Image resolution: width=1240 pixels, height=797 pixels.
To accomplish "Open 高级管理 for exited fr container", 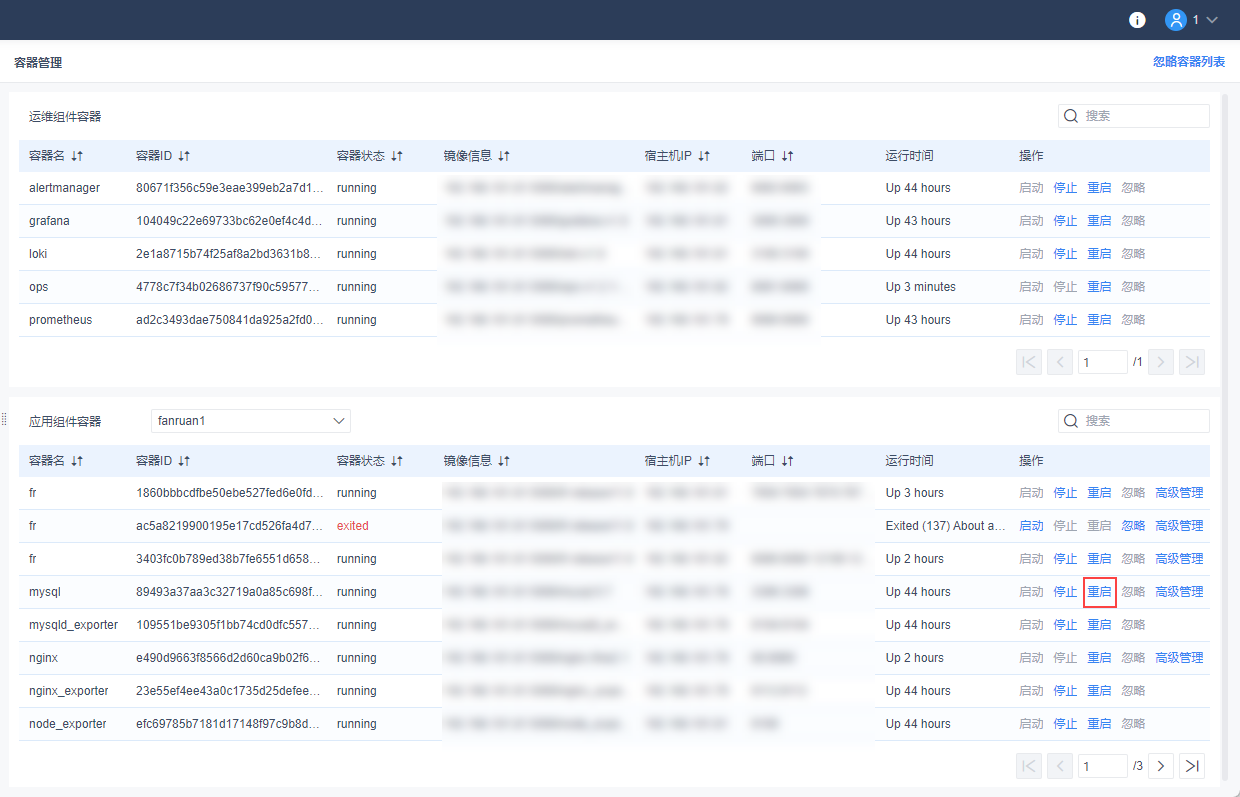I will click(x=1179, y=526).
